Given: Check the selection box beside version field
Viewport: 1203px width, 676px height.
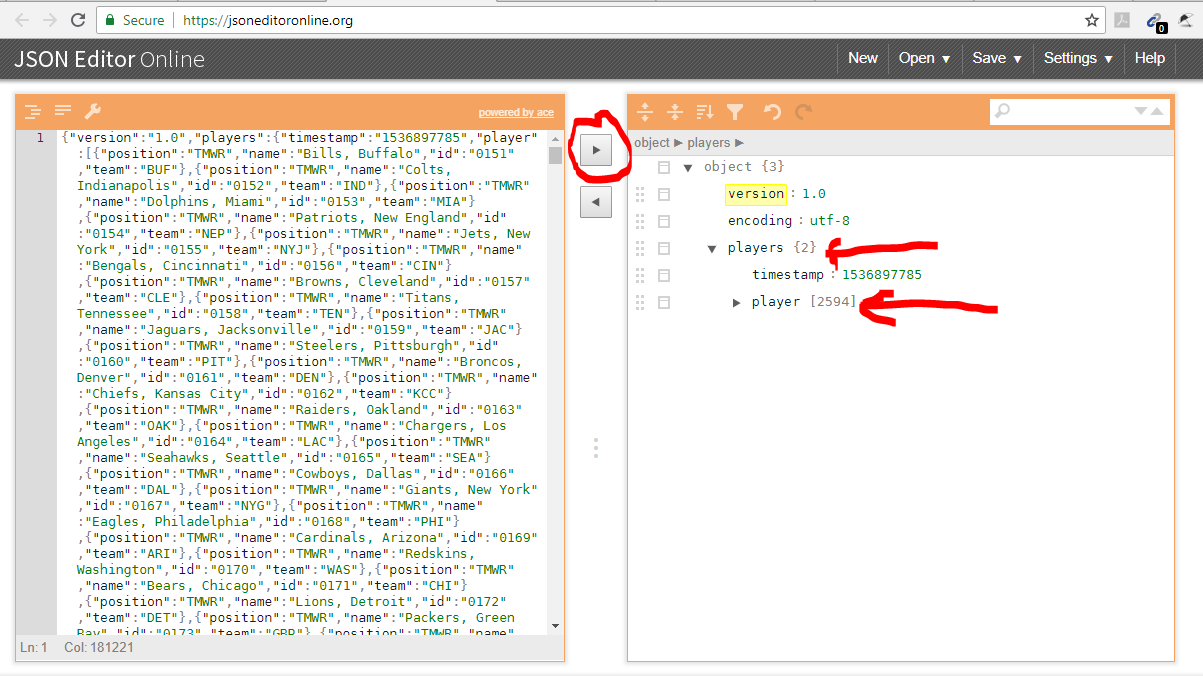Looking at the screenshot, I should click(665, 193).
